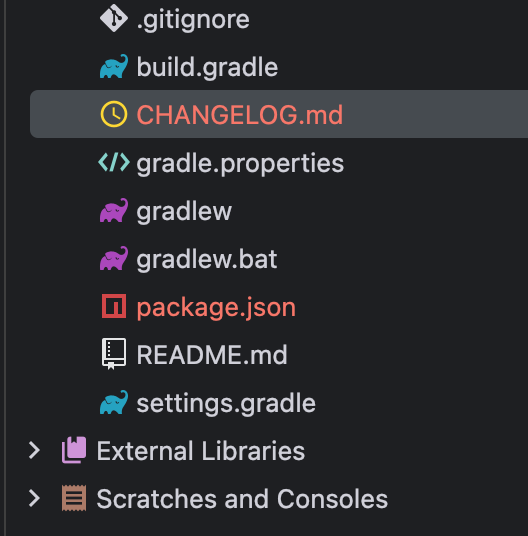Select the settings.gradle file
Image resolution: width=528 pixels, height=536 pixels.
226,404
